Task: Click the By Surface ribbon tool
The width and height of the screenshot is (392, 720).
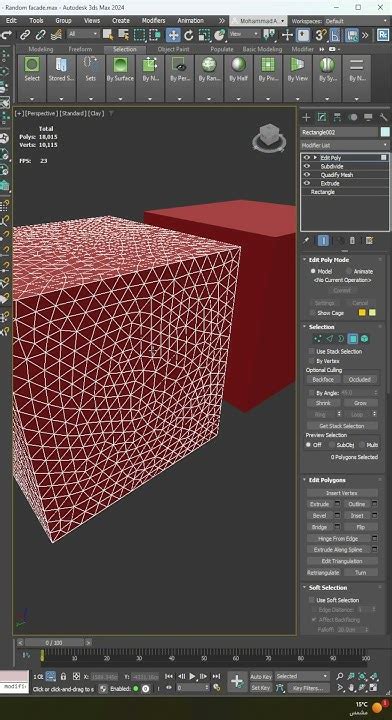Action: (120, 79)
